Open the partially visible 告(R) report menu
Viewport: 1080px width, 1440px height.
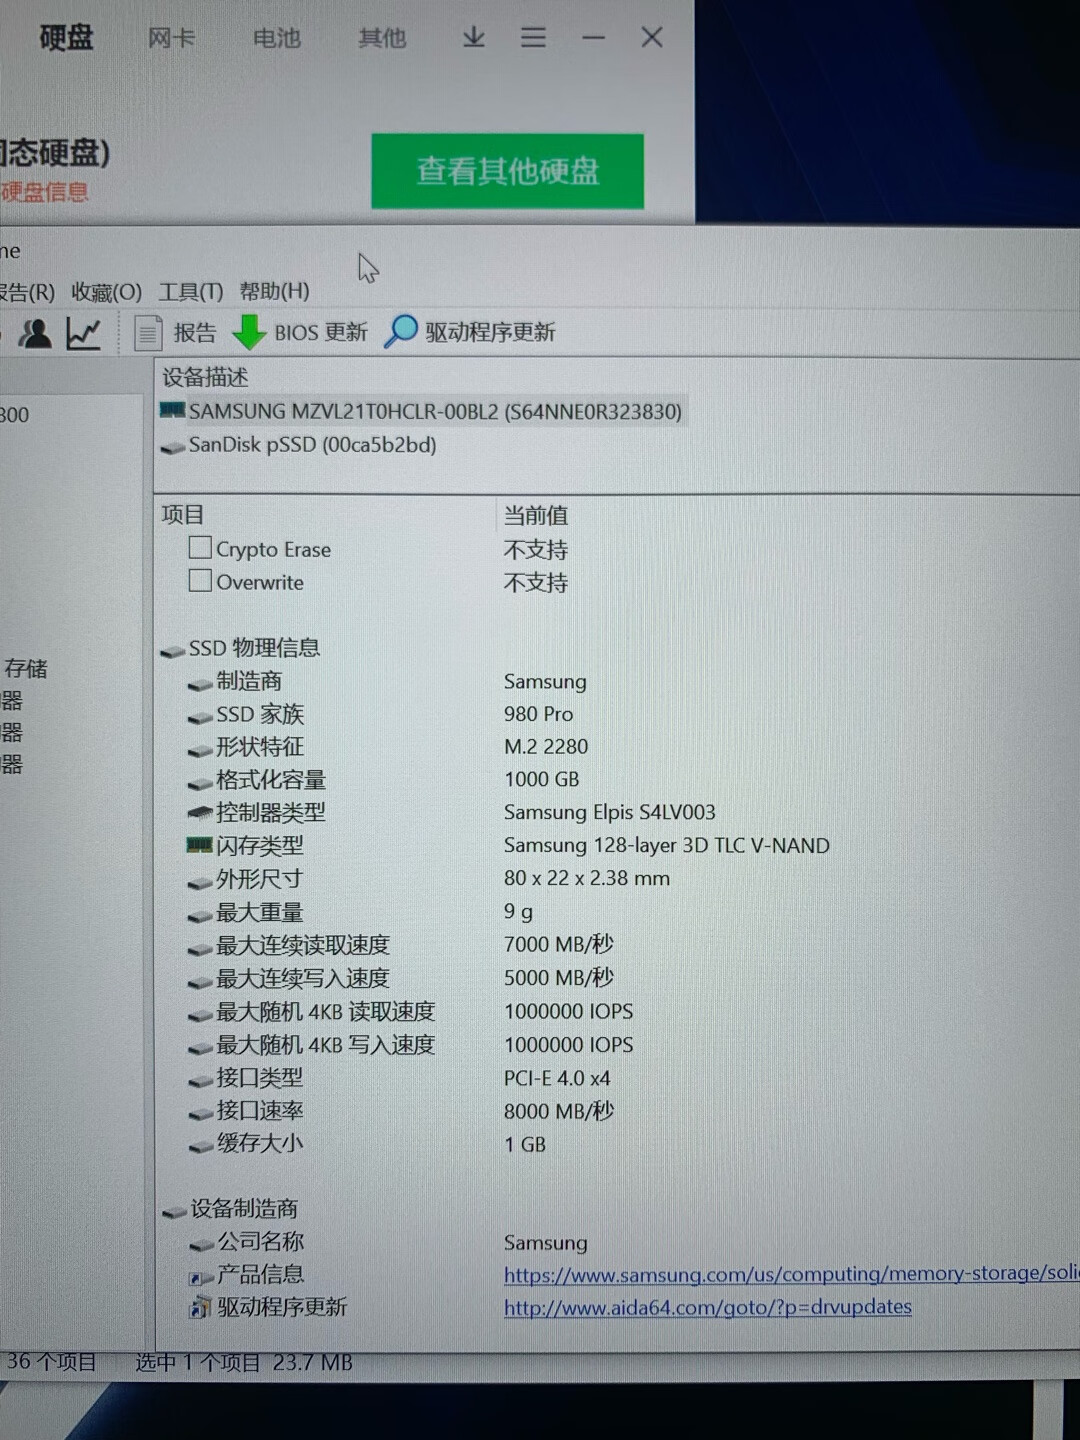click(x=27, y=292)
